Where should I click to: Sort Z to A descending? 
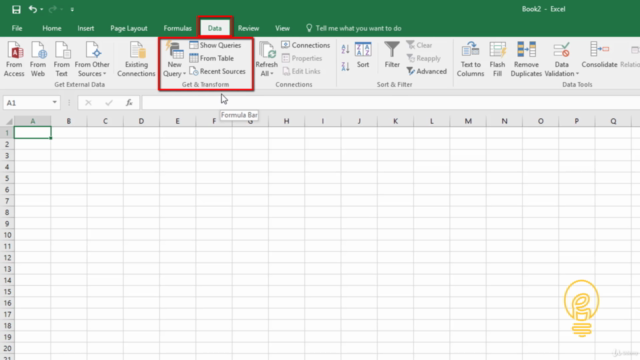[x=345, y=66]
